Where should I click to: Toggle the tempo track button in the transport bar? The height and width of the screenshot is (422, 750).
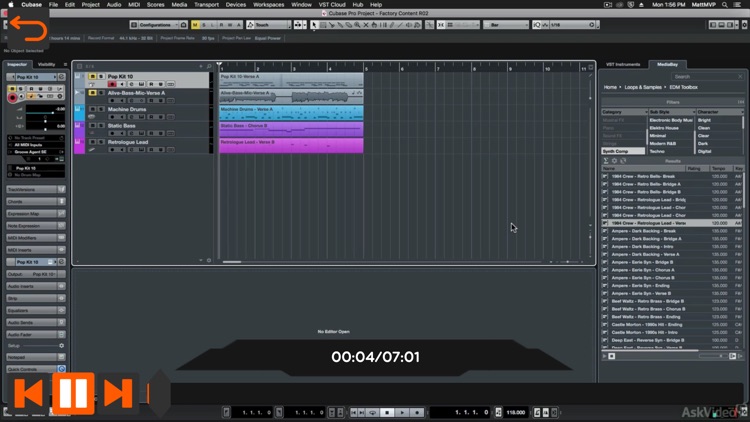click(498, 412)
